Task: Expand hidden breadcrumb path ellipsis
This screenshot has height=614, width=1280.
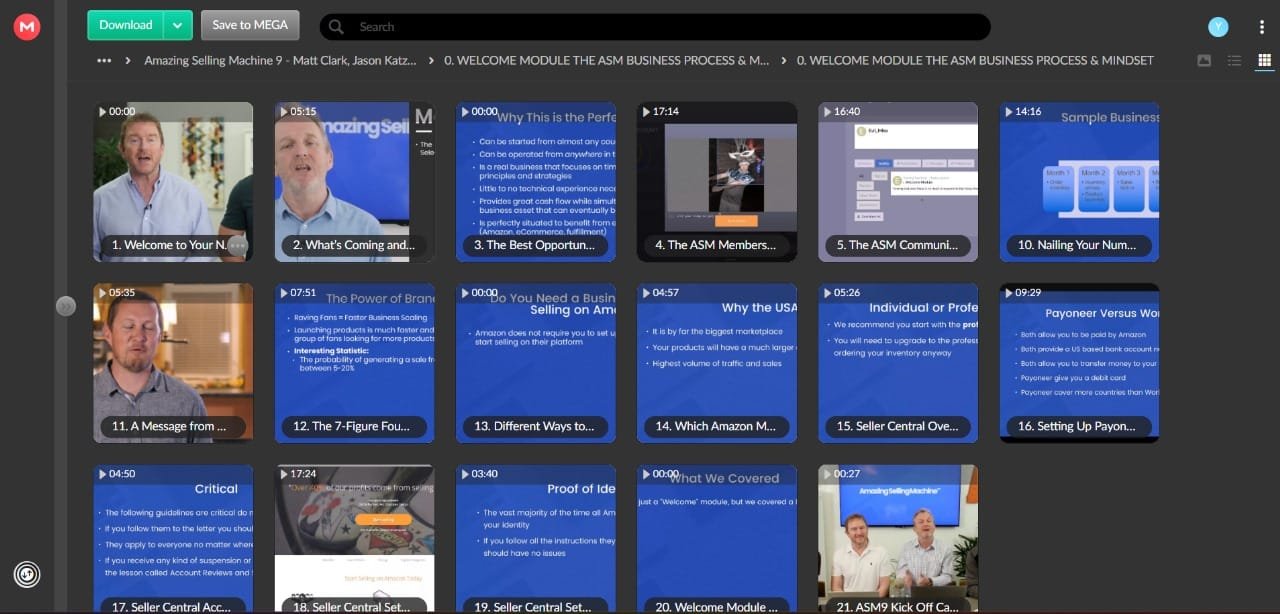Action: 104,61
